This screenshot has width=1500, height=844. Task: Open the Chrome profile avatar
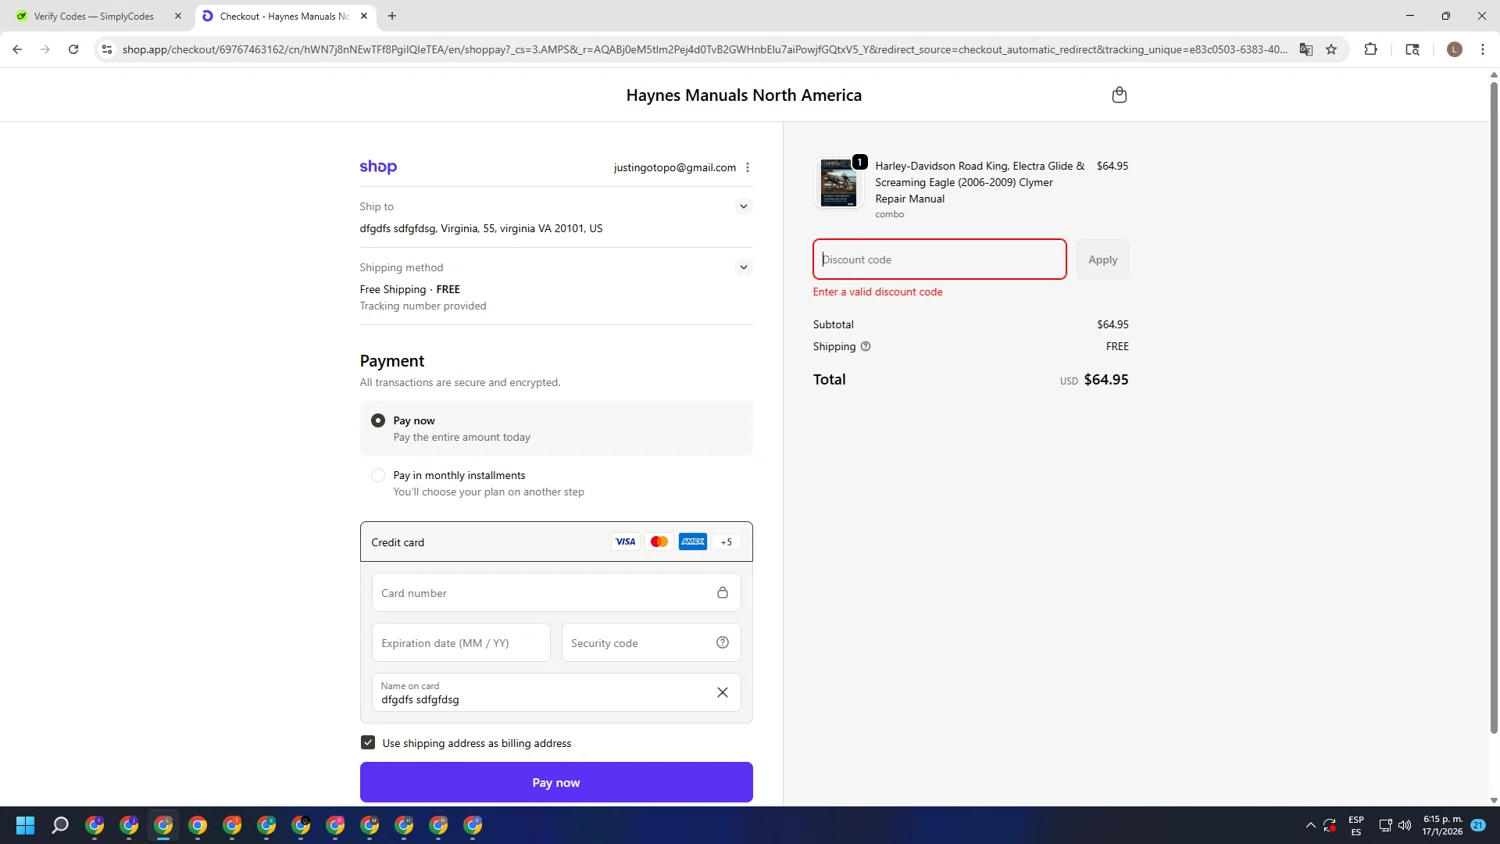point(1454,49)
